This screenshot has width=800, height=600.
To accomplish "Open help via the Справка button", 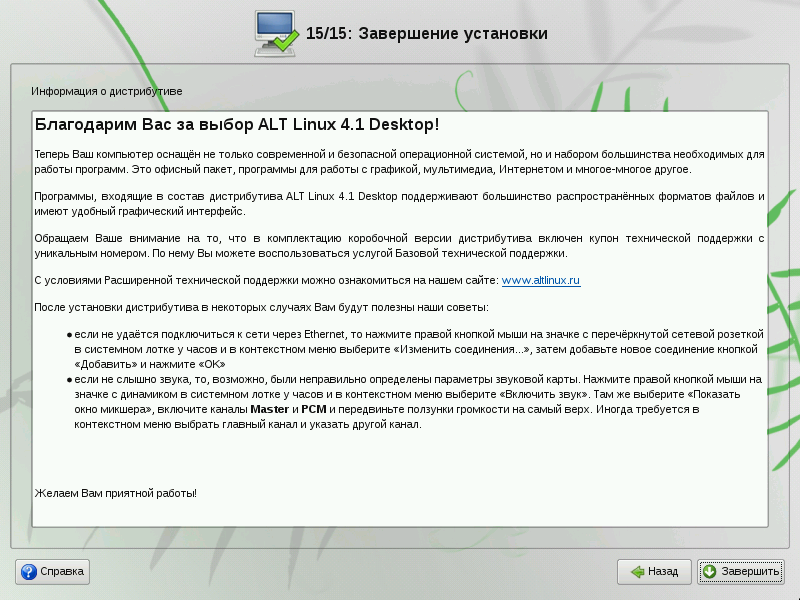I will pyautogui.click(x=53, y=572).
